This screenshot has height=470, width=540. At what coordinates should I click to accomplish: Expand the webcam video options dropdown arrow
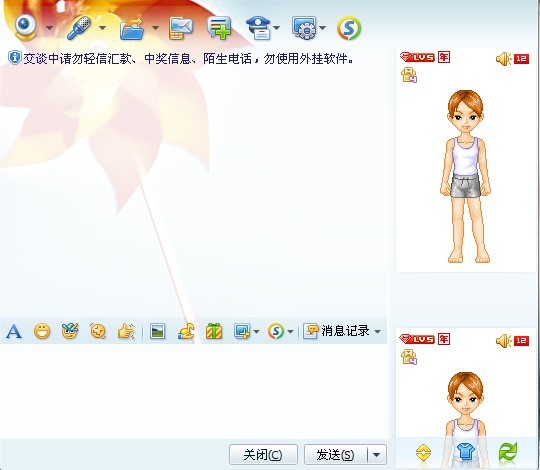(x=50, y=28)
